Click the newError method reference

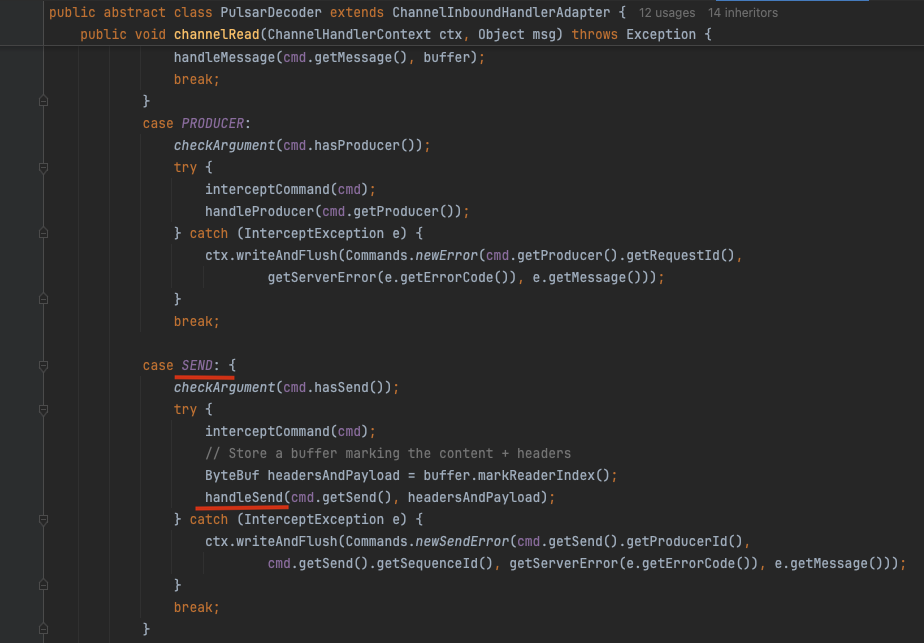click(446, 256)
